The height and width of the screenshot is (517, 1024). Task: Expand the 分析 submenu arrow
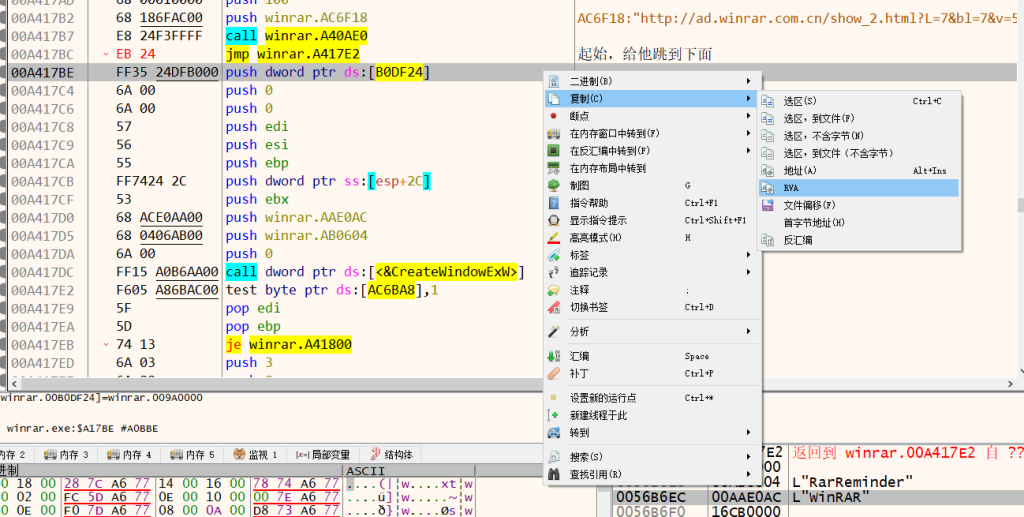[748, 331]
